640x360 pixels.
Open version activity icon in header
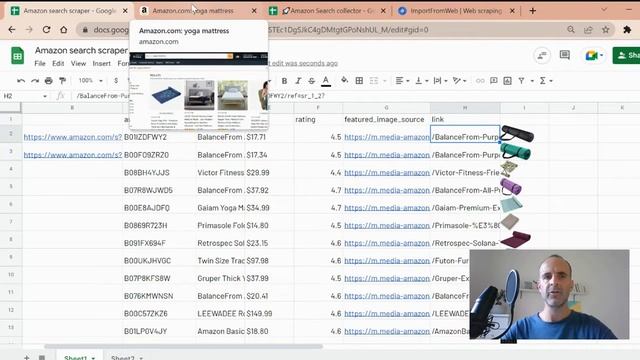542,56
